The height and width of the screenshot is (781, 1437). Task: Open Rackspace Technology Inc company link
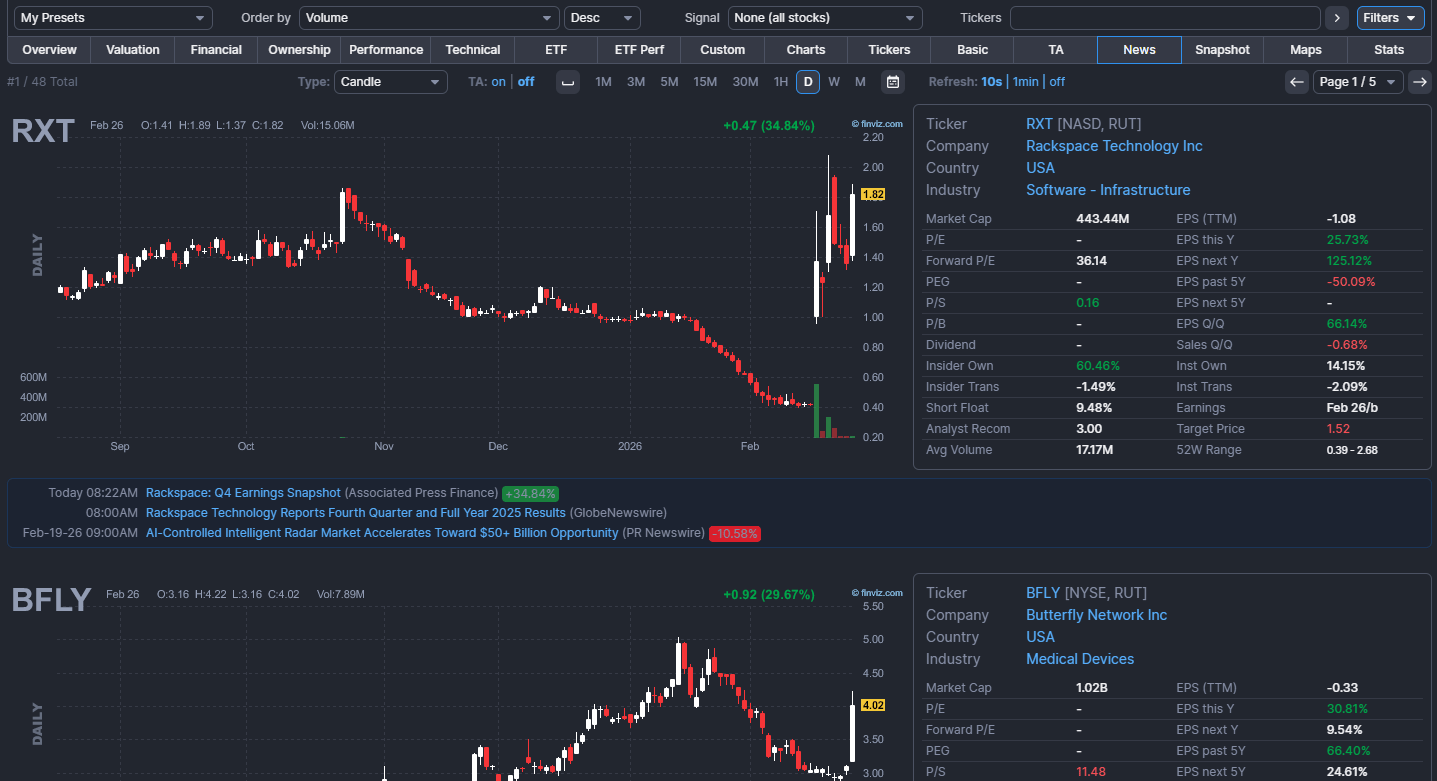coord(1114,146)
